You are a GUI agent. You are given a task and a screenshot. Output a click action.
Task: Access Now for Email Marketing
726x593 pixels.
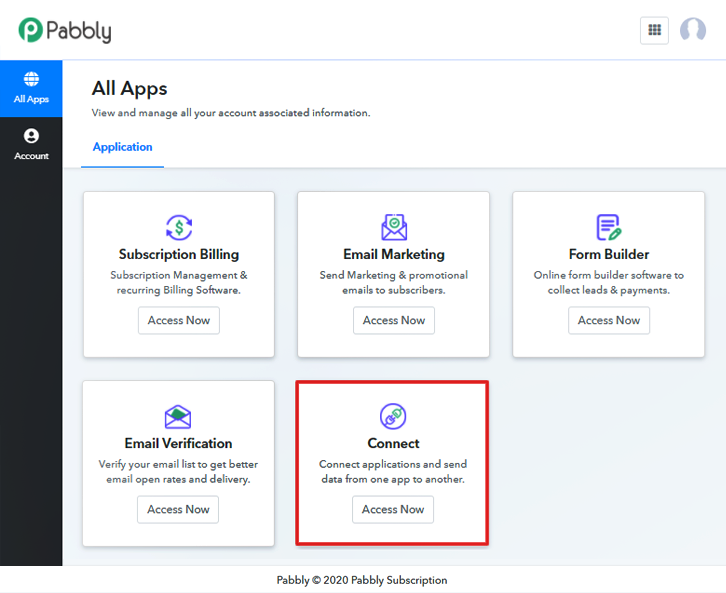tap(394, 320)
